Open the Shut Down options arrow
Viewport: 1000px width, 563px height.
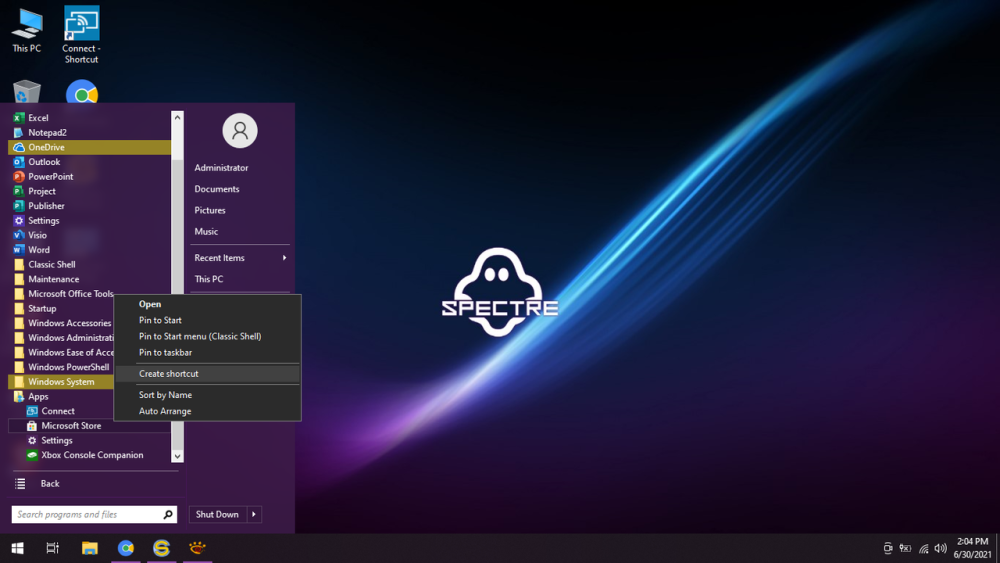pyautogui.click(x=254, y=515)
